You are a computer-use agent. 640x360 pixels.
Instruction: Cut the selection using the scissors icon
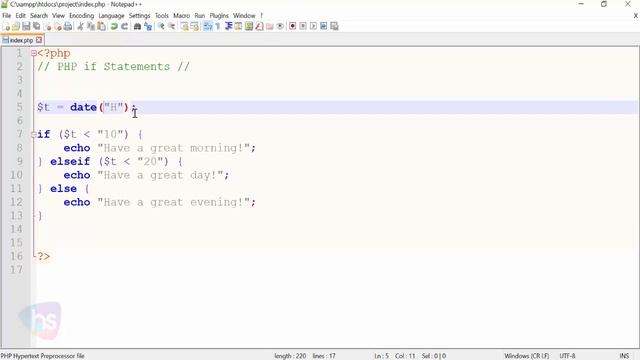coord(80,27)
